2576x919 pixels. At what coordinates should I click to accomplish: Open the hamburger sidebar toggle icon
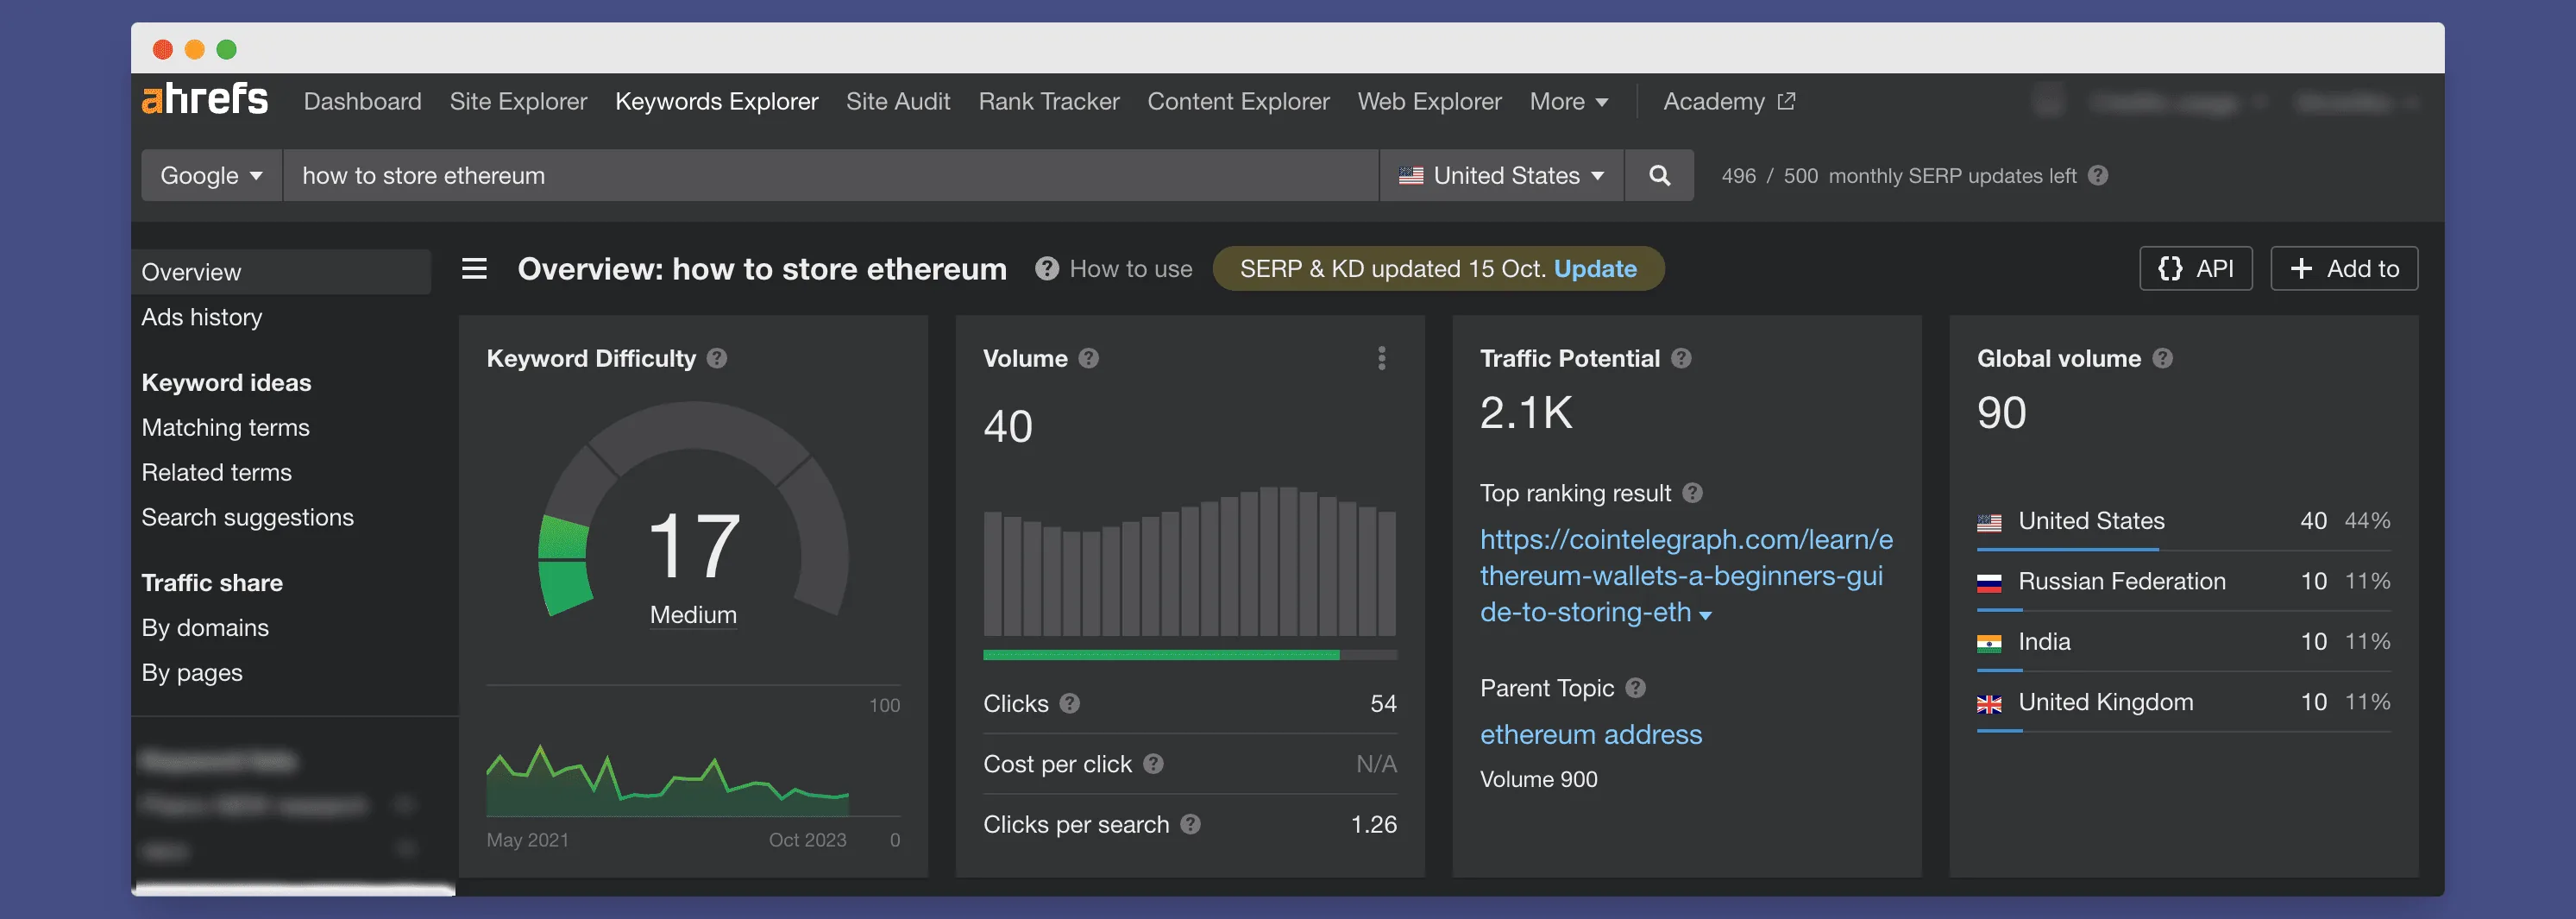click(474, 269)
